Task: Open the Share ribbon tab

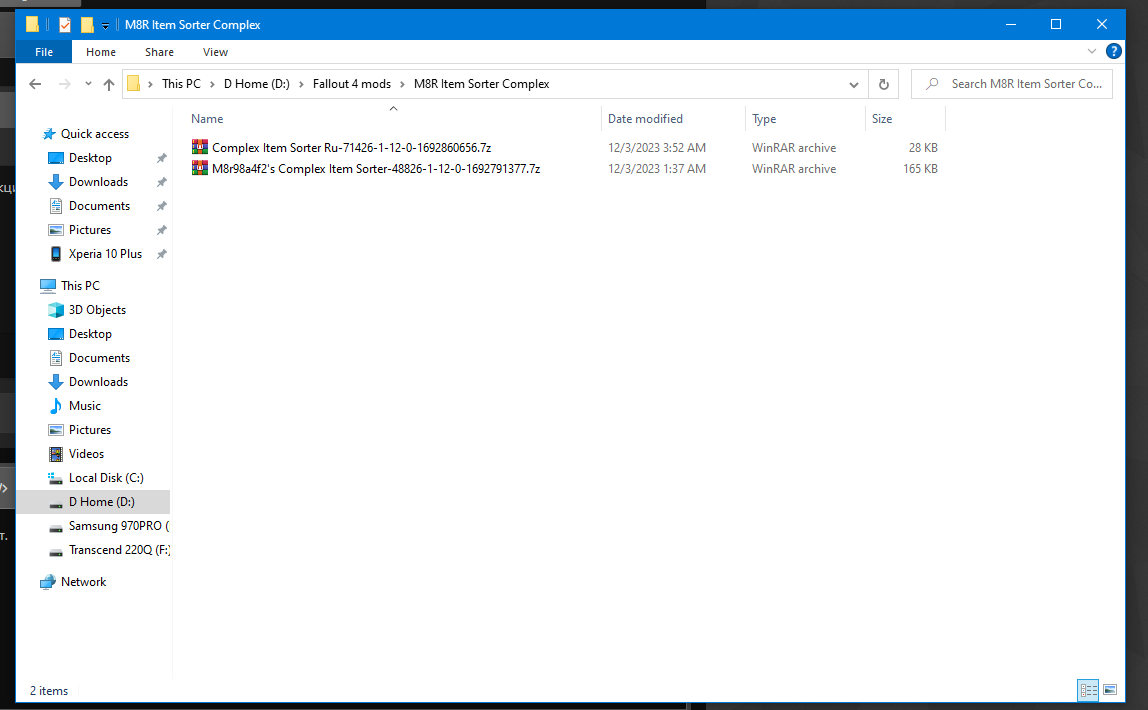Action: click(x=159, y=52)
